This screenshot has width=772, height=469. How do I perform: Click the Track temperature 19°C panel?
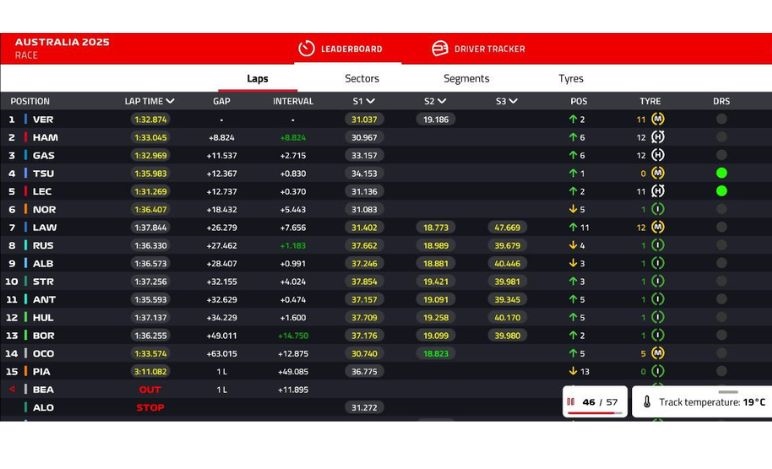(702, 402)
